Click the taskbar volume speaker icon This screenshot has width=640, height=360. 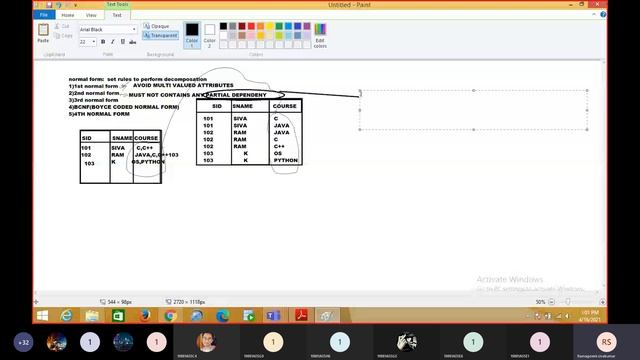tap(567, 316)
